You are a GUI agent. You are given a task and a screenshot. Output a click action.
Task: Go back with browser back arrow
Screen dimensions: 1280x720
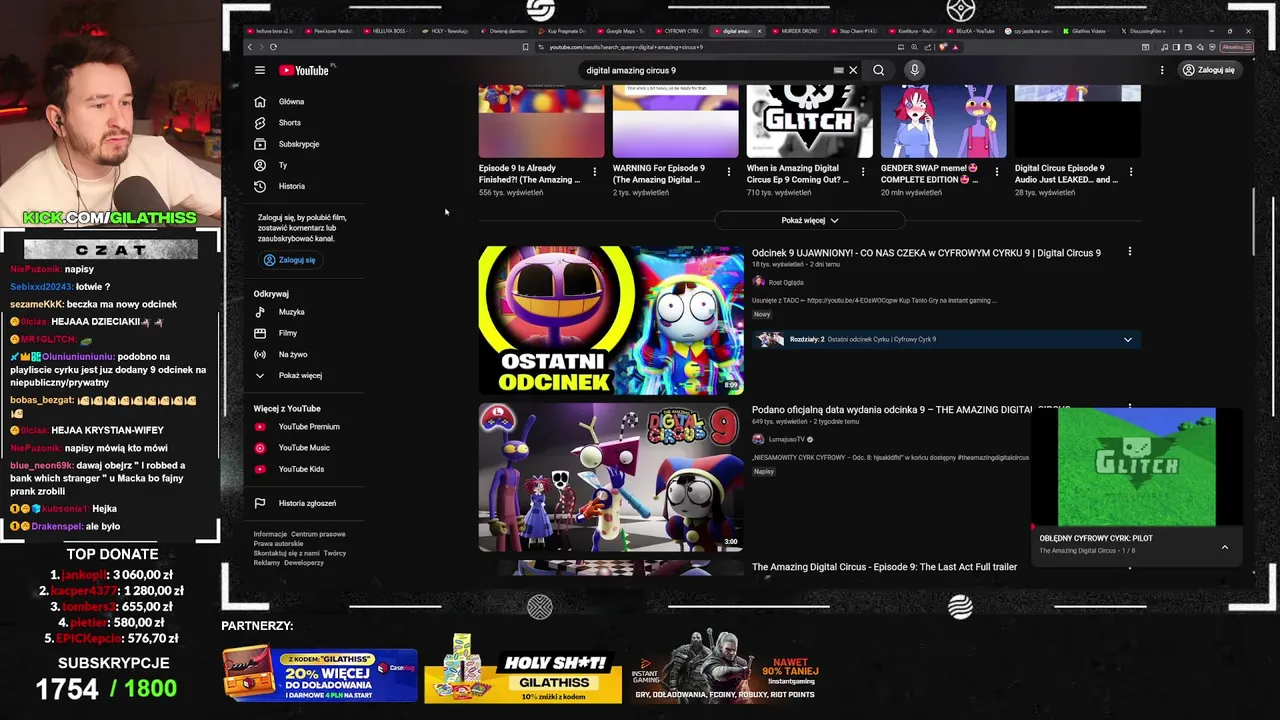250,47
